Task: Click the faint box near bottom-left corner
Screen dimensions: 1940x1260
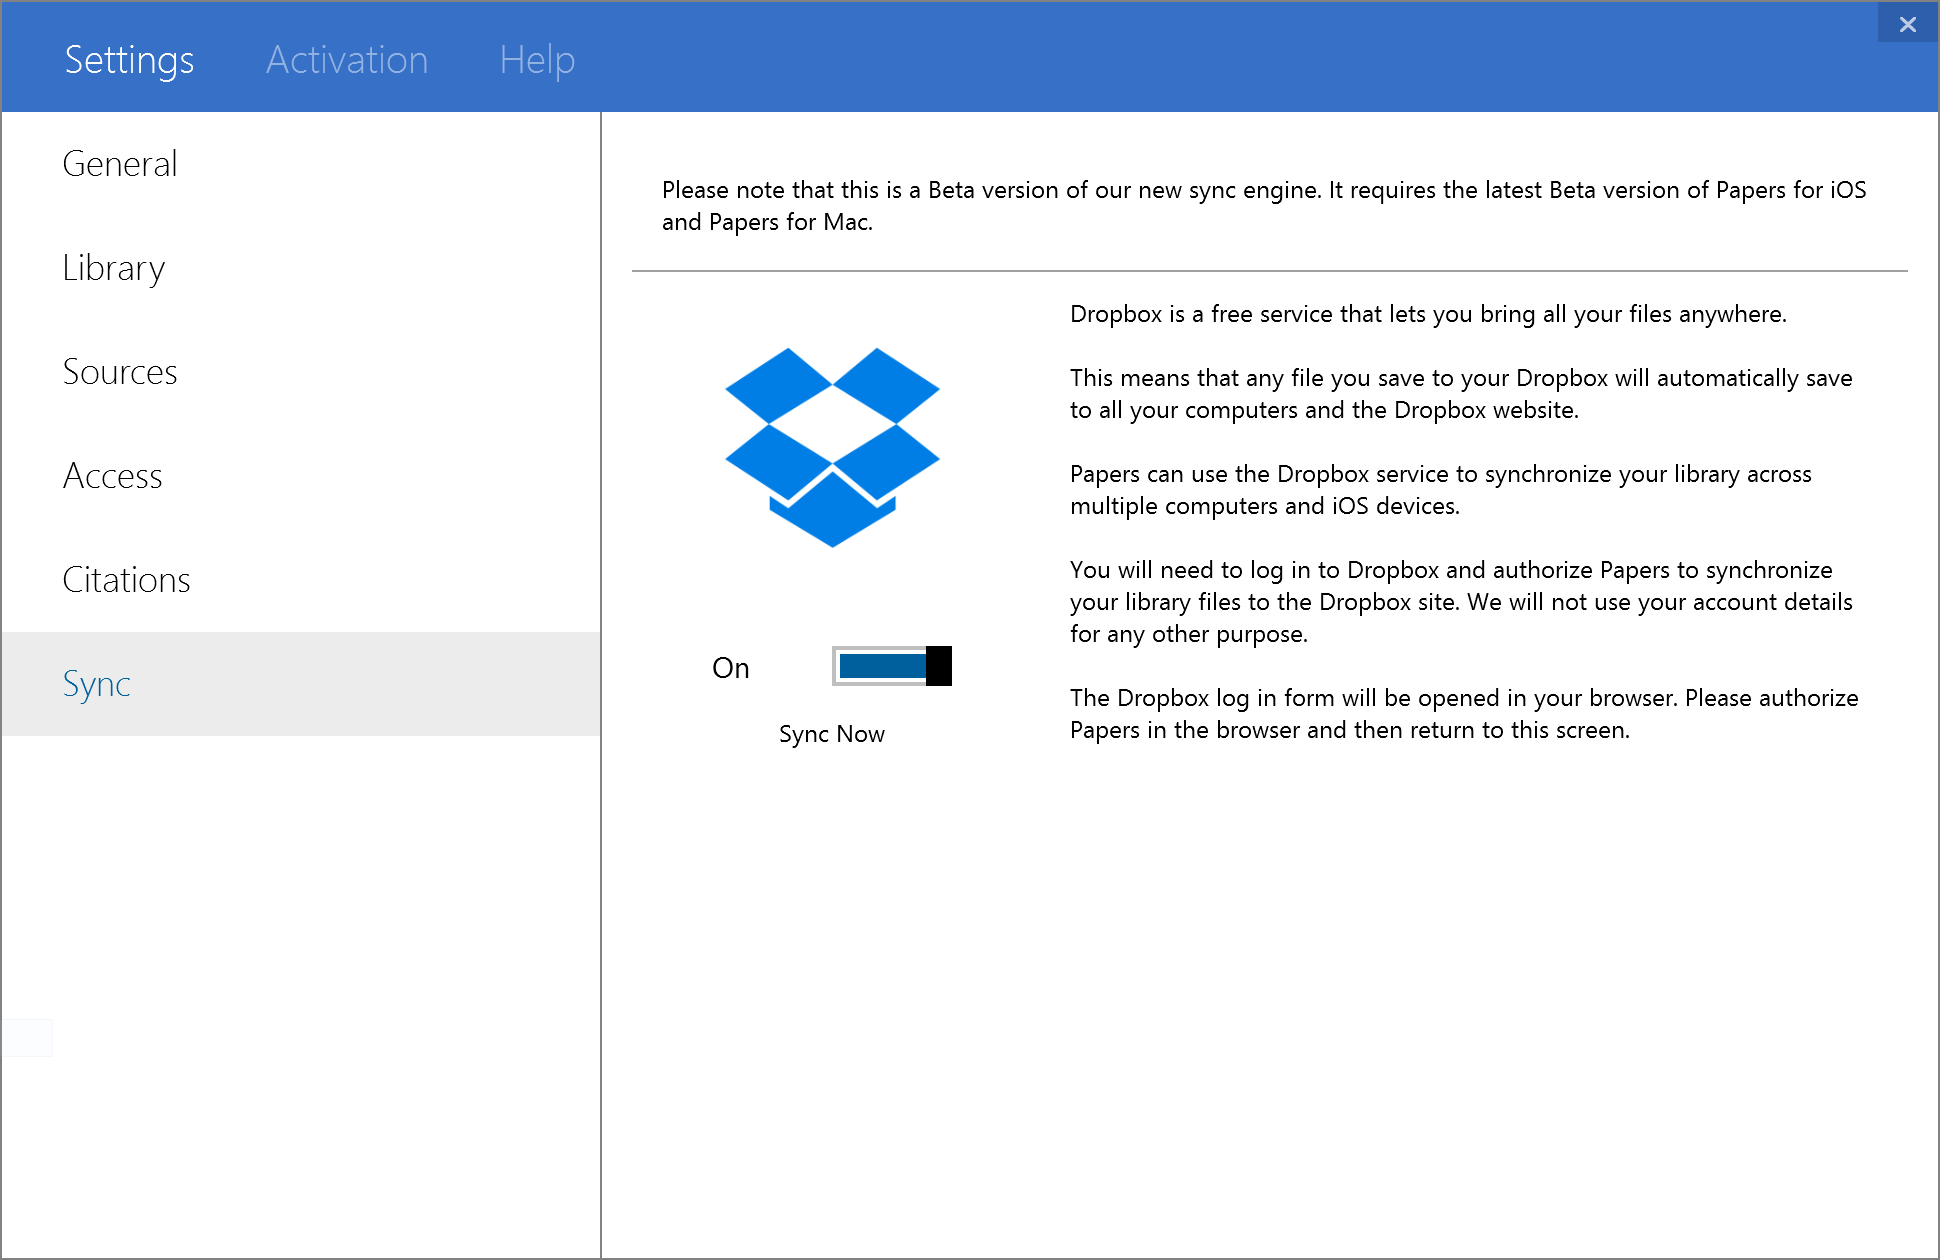Action: 28,1038
